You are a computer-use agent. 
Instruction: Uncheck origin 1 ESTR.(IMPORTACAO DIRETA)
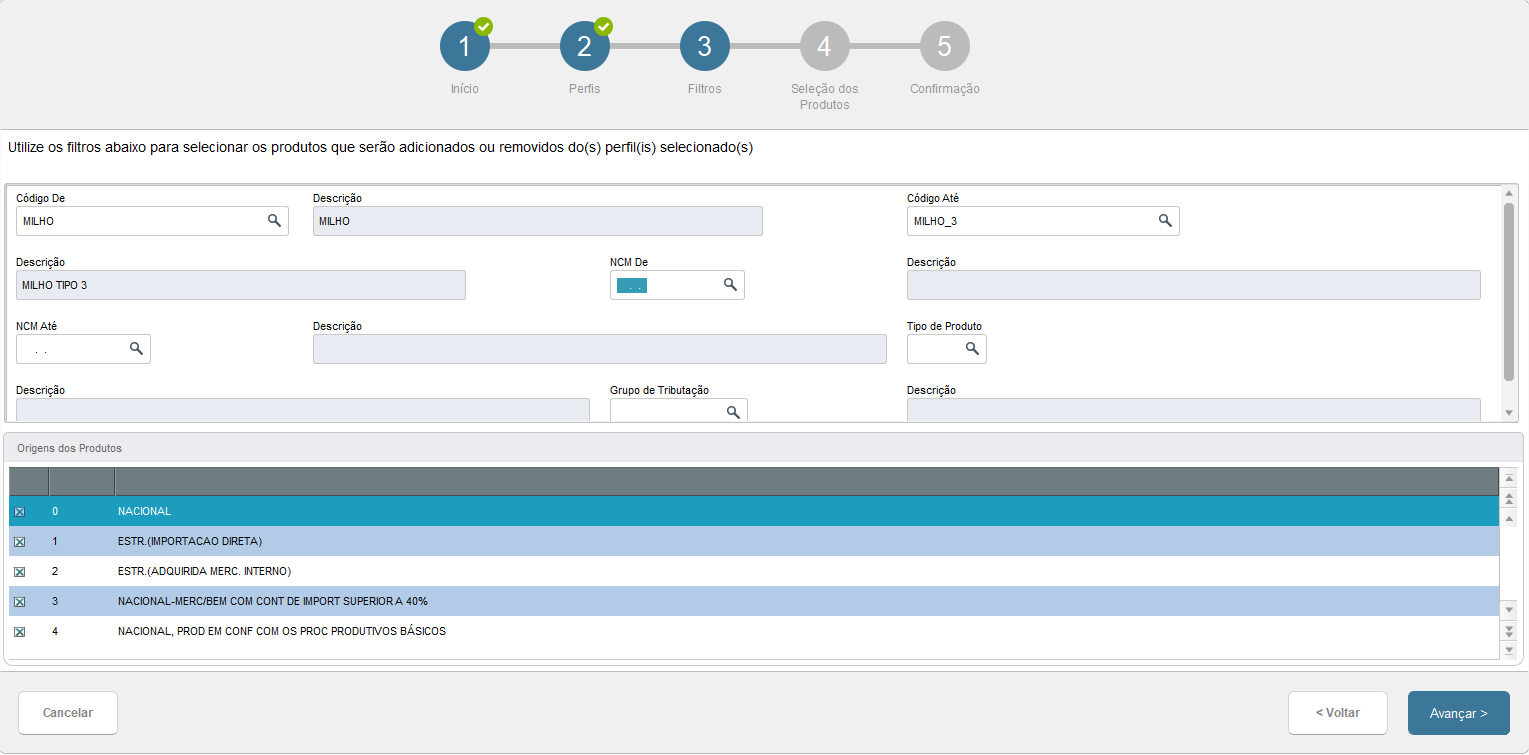click(x=19, y=542)
